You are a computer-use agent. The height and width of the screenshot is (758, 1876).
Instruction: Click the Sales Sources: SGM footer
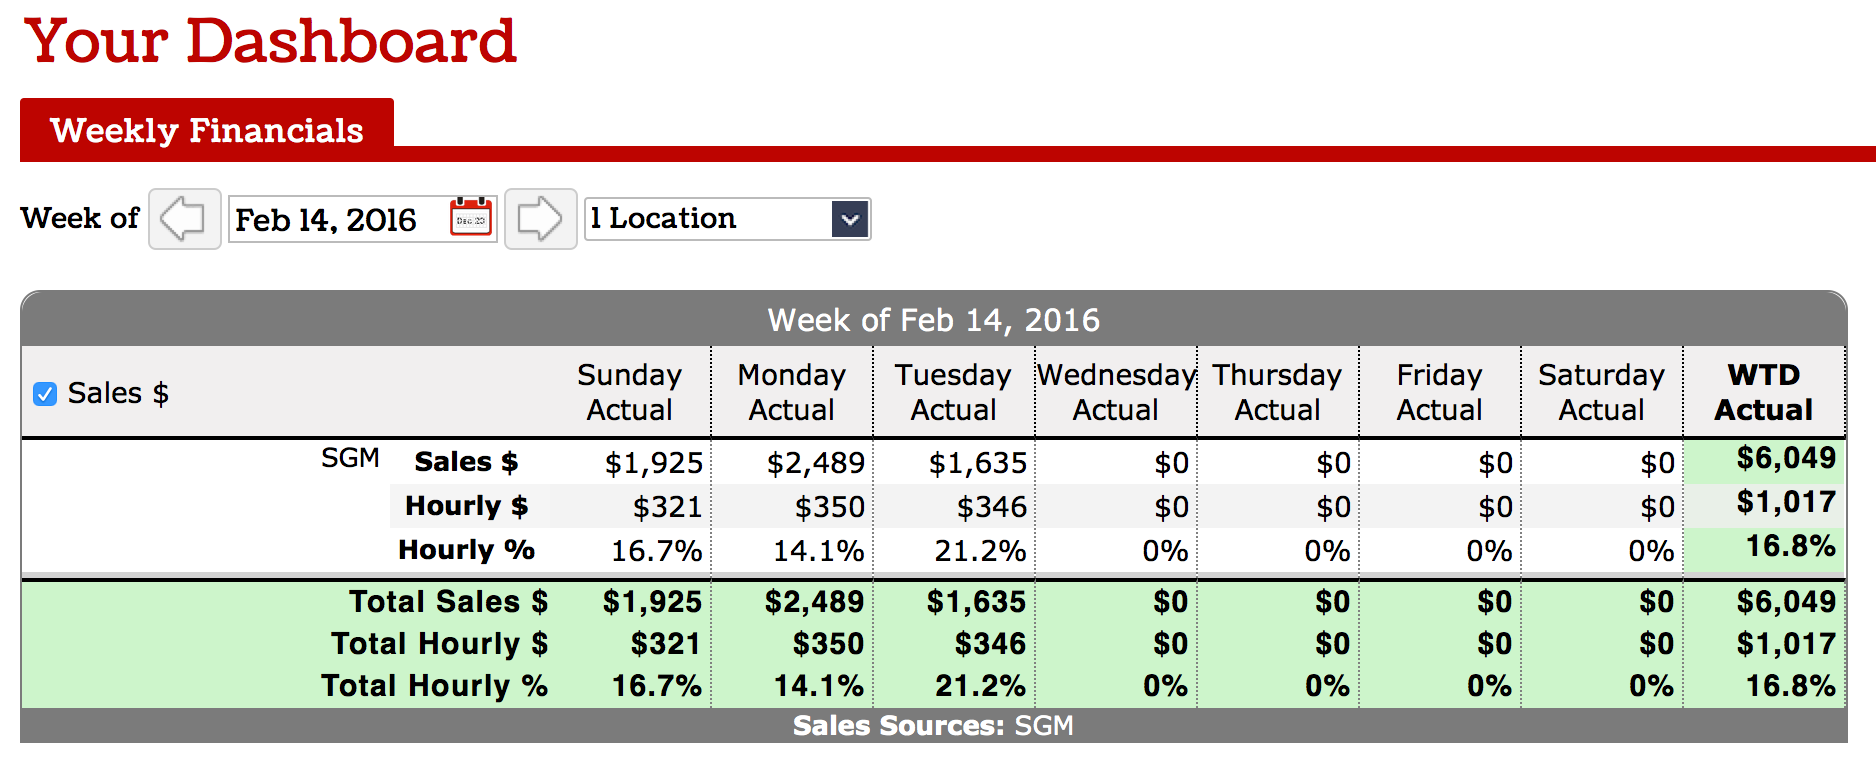tap(933, 726)
